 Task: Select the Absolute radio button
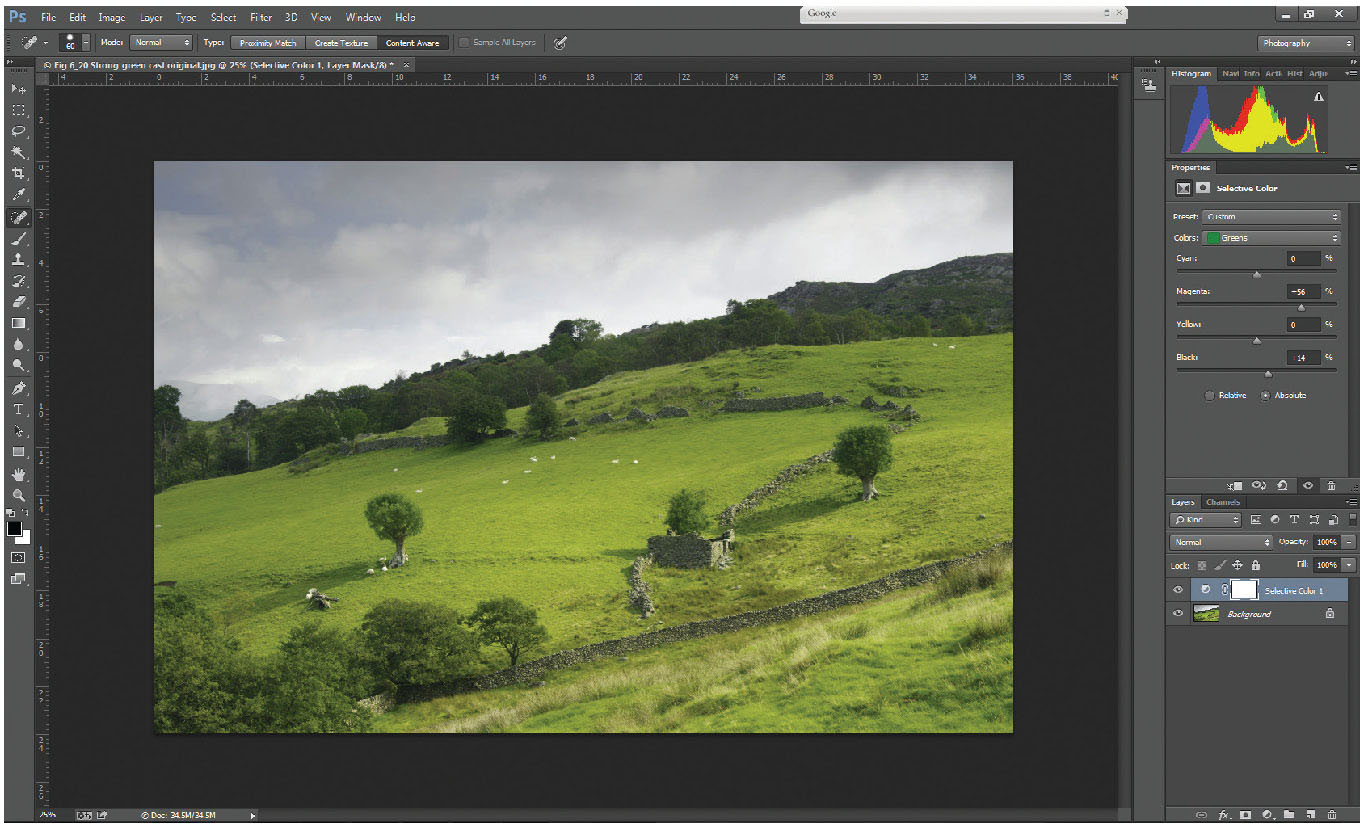pos(1265,395)
